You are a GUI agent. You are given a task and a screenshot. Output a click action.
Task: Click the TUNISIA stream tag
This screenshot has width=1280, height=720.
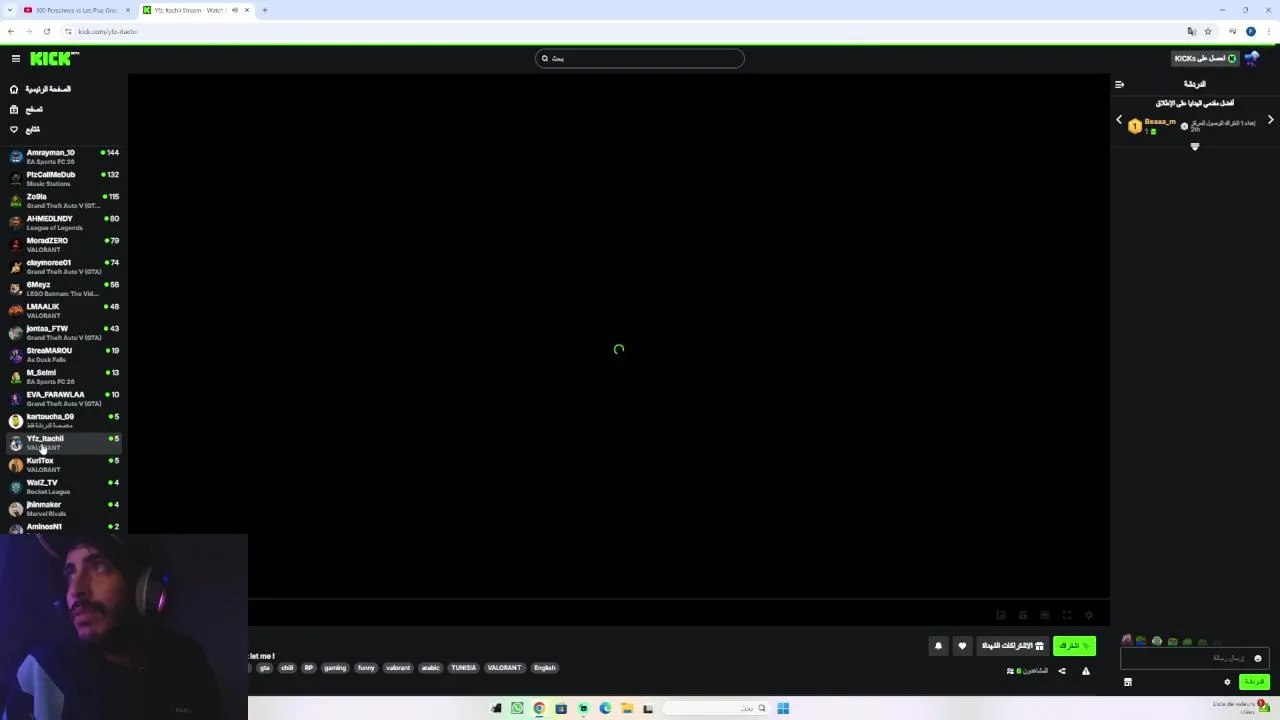[x=463, y=668]
